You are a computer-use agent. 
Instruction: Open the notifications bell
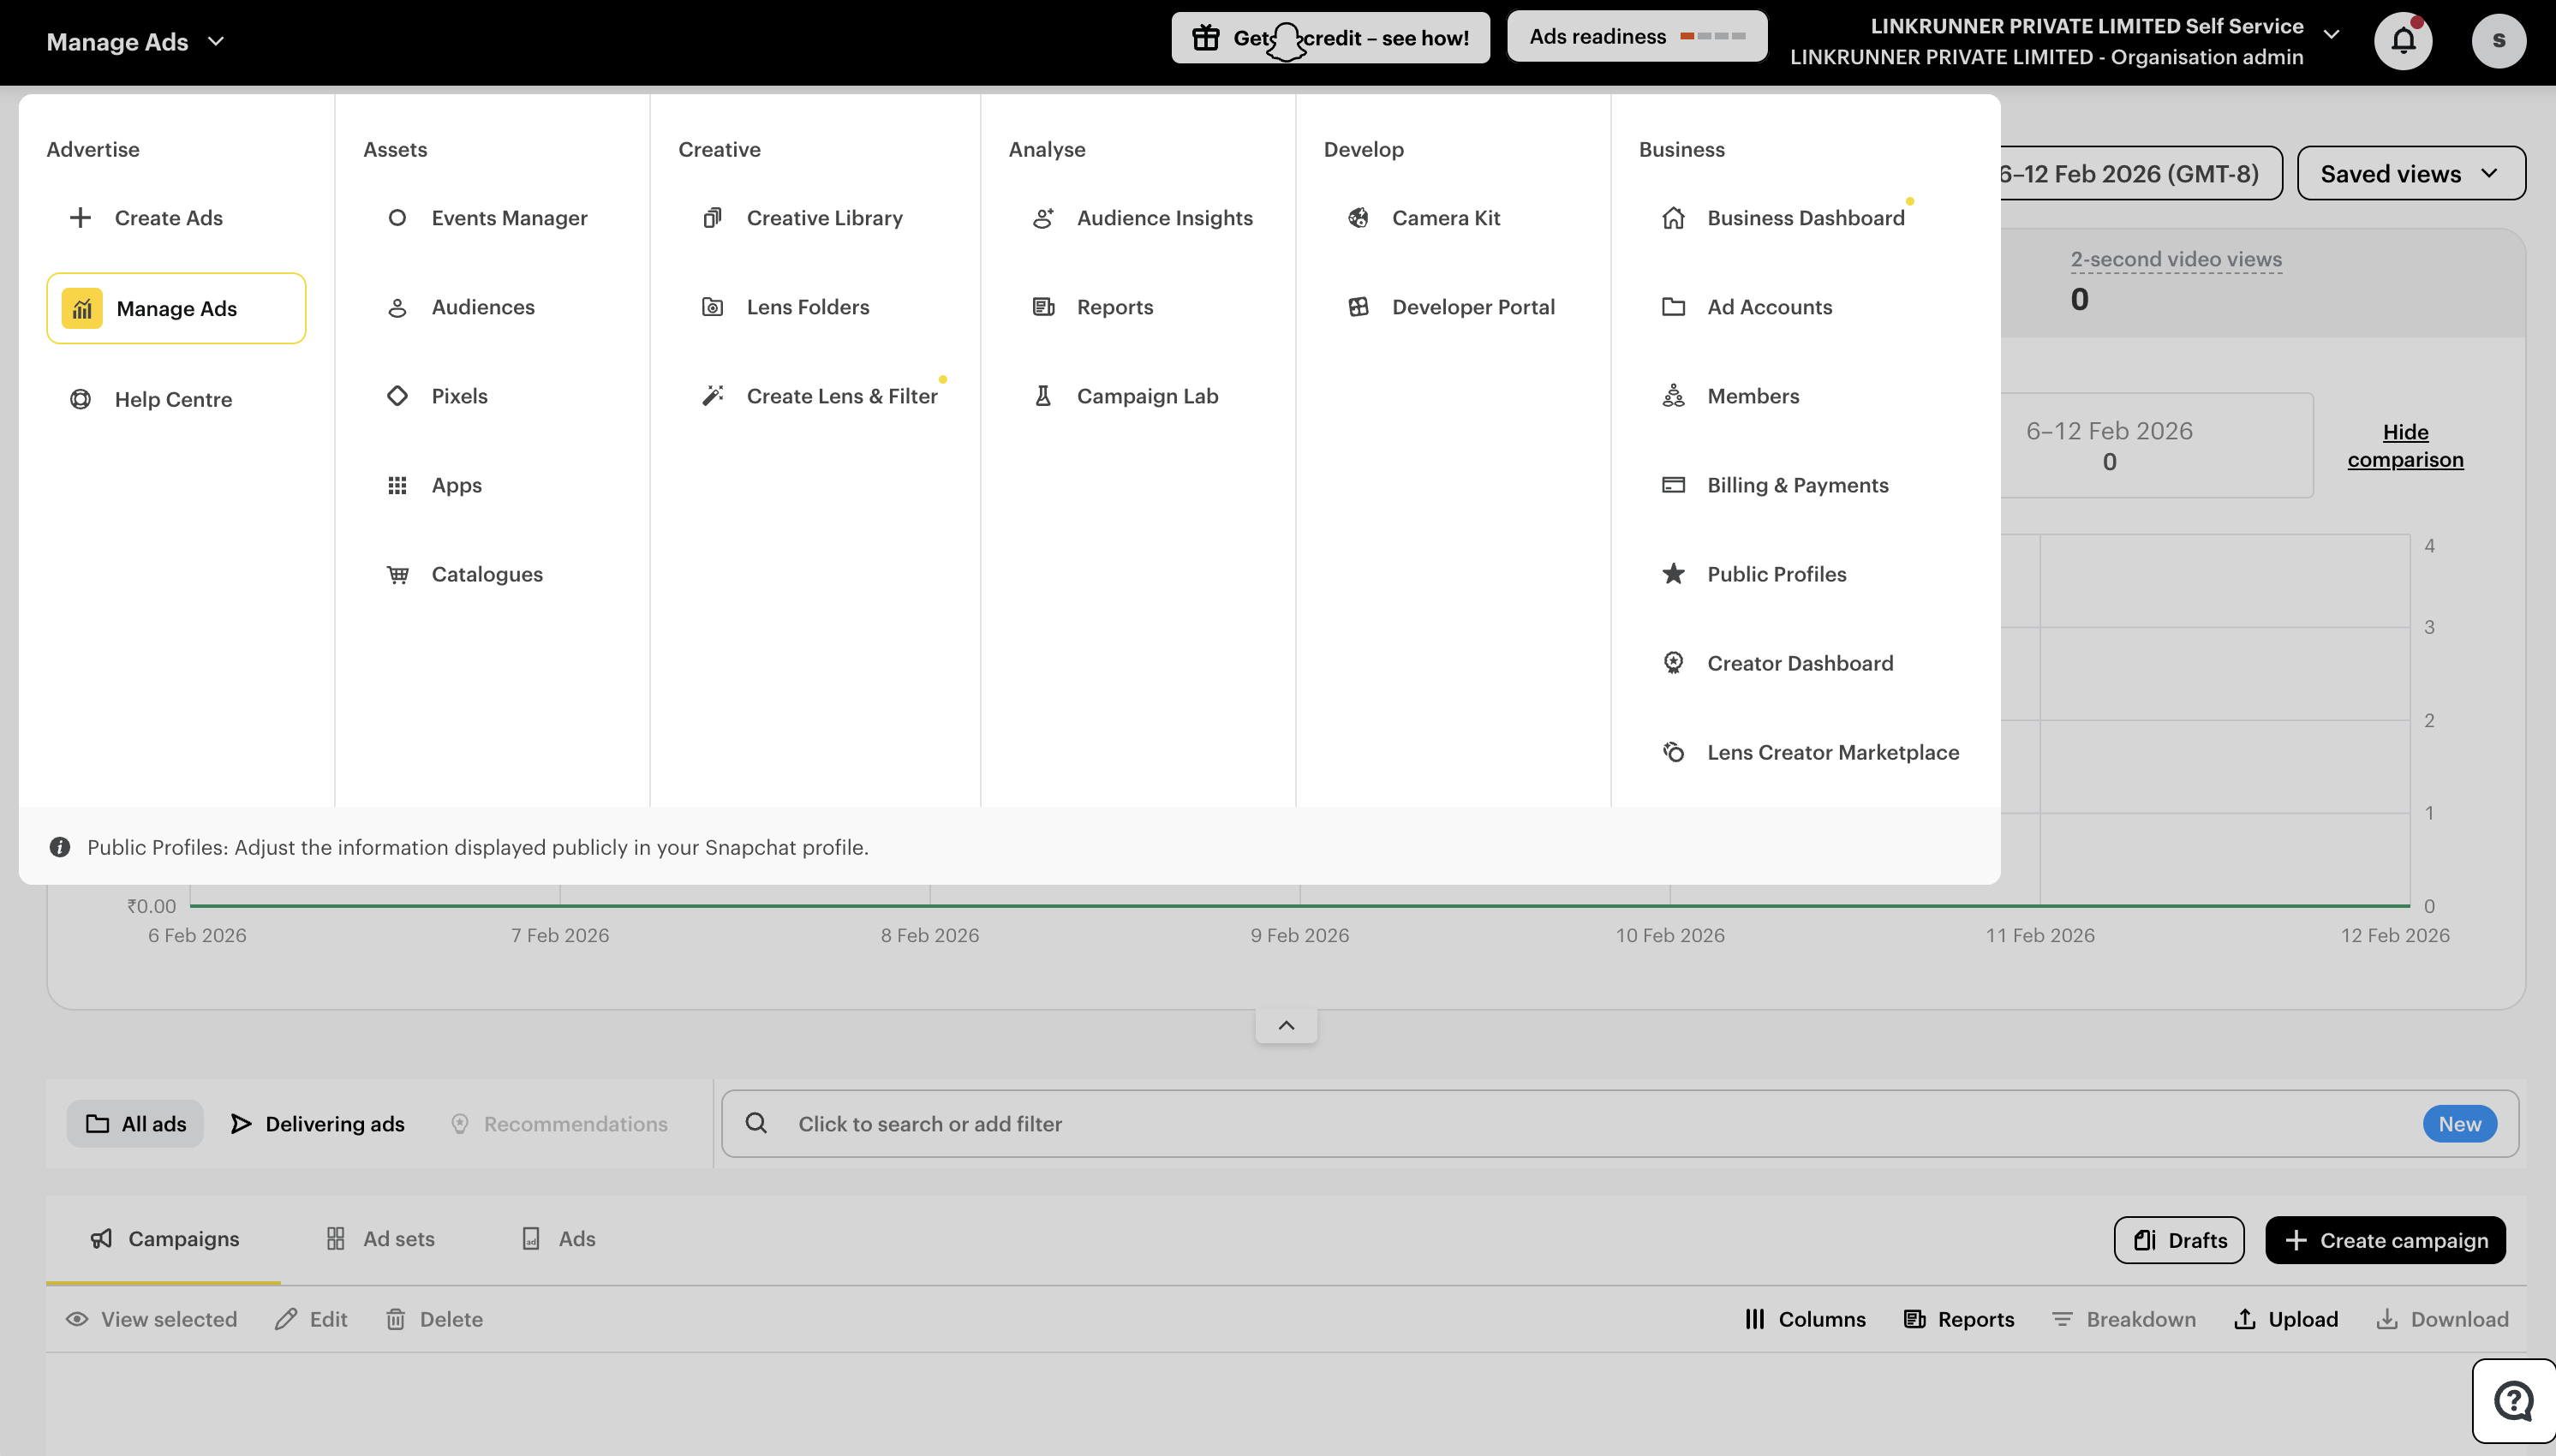(2402, 40)
